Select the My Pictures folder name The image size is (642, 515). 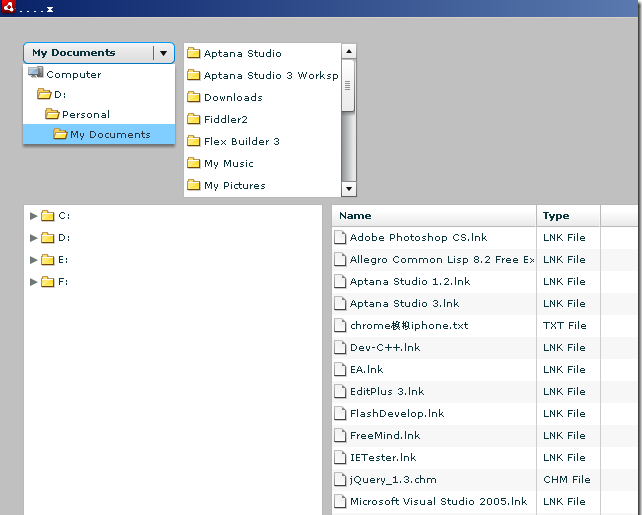[x=235, y=186]
